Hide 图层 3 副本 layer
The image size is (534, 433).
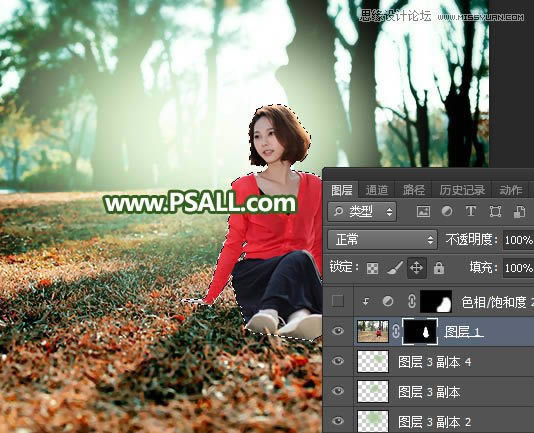[x=337, y=391]
